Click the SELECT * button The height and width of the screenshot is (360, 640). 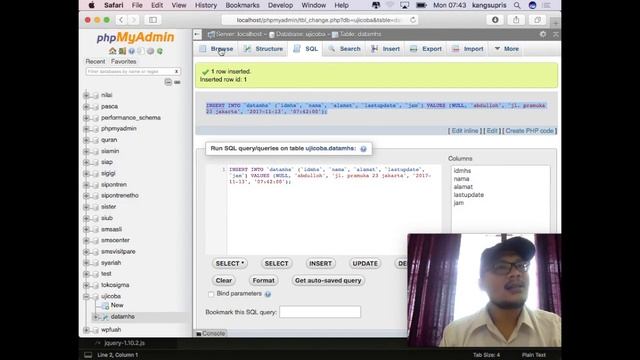click(230, 264)
